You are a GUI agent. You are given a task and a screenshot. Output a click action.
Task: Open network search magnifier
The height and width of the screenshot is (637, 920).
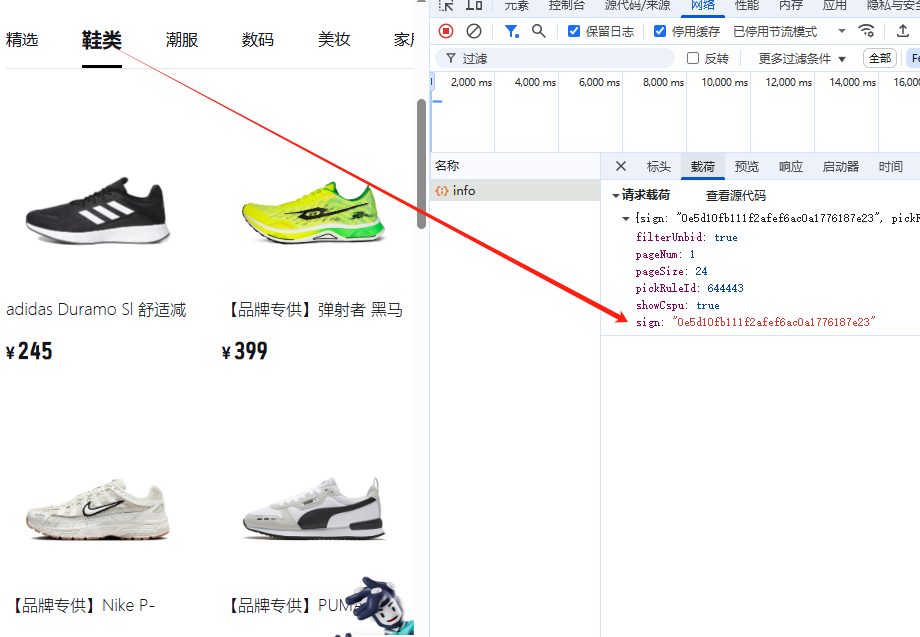coord(539,31)
